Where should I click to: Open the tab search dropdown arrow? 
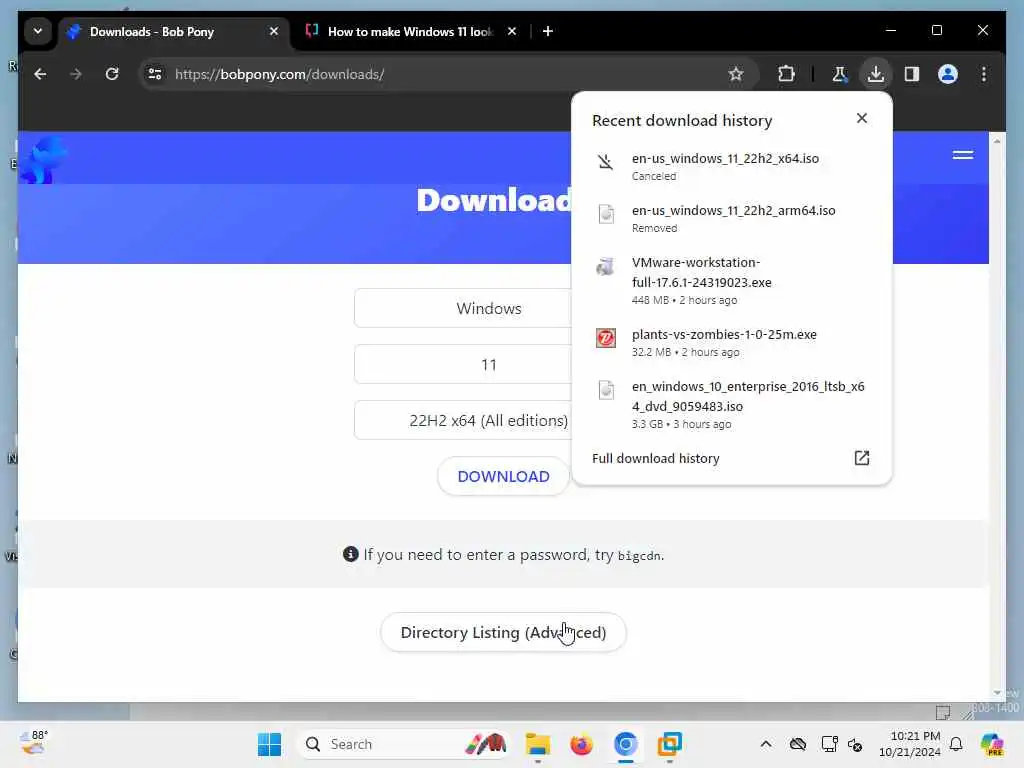[x=38, y=31]
